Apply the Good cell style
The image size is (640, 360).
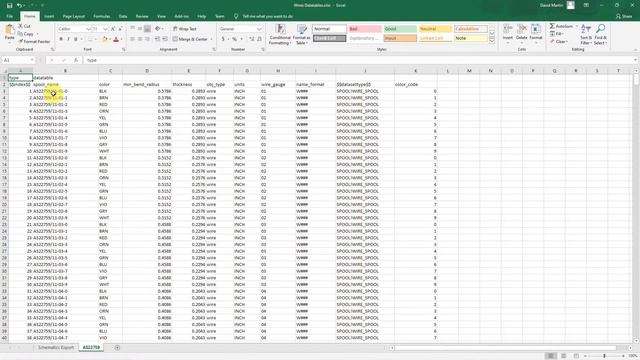400,29
